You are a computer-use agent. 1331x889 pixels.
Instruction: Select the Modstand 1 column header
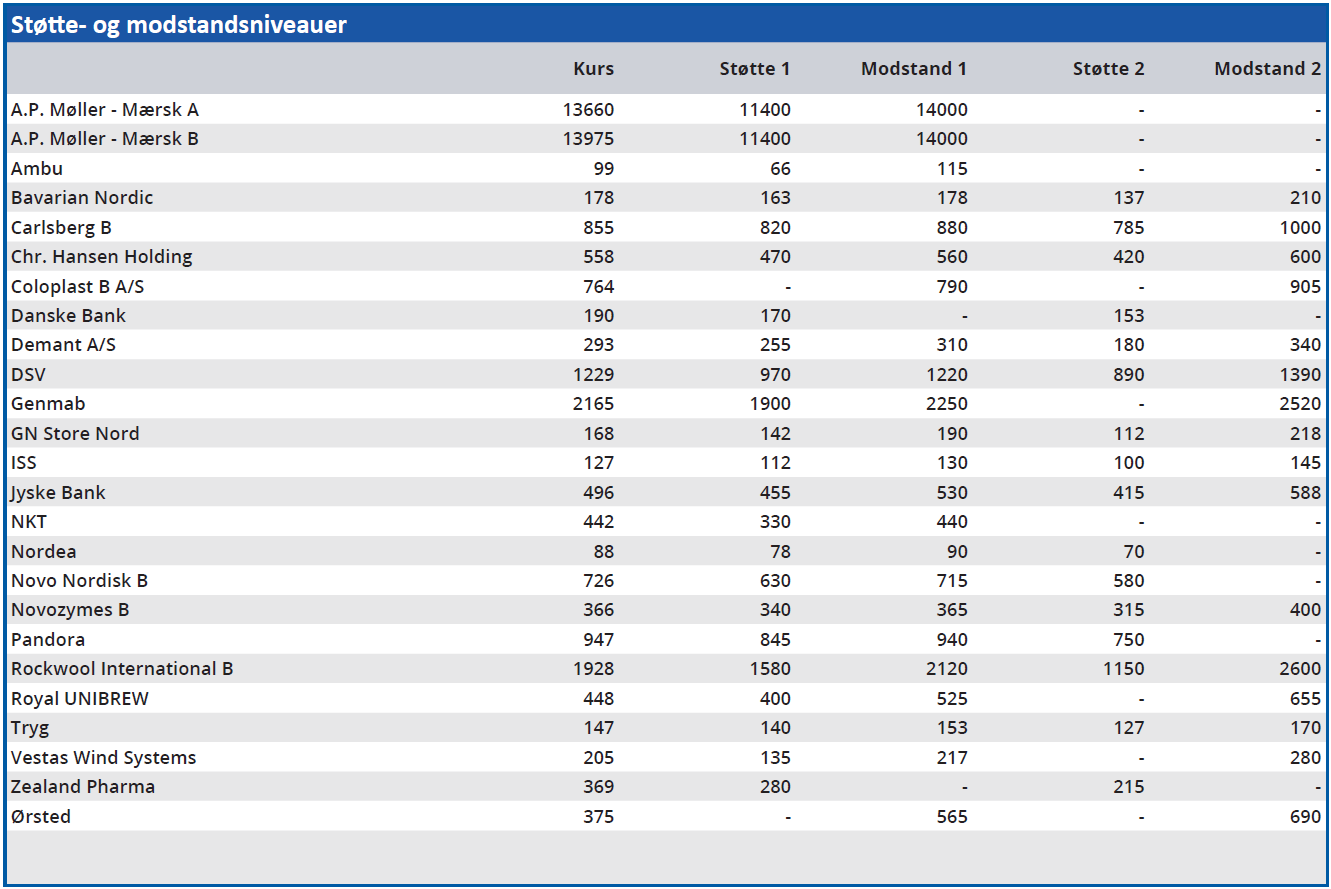913,69
